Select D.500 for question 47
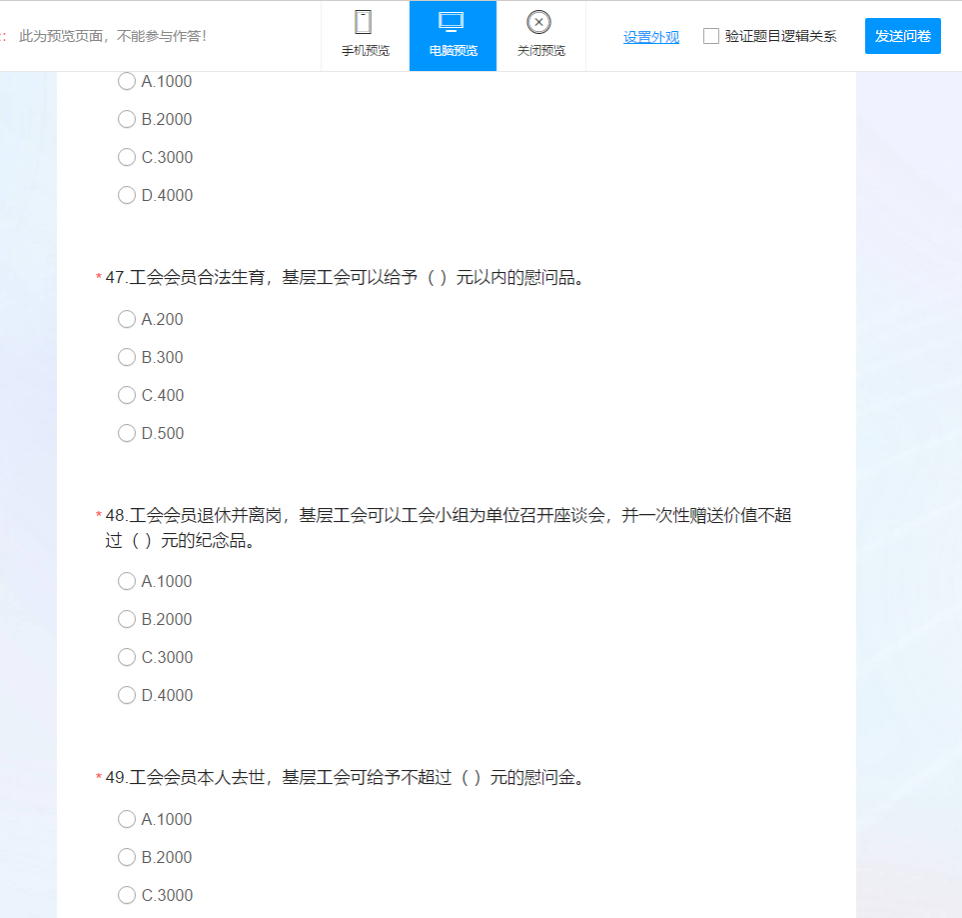Viewport: 962px width, 918px height. point(127,433)
